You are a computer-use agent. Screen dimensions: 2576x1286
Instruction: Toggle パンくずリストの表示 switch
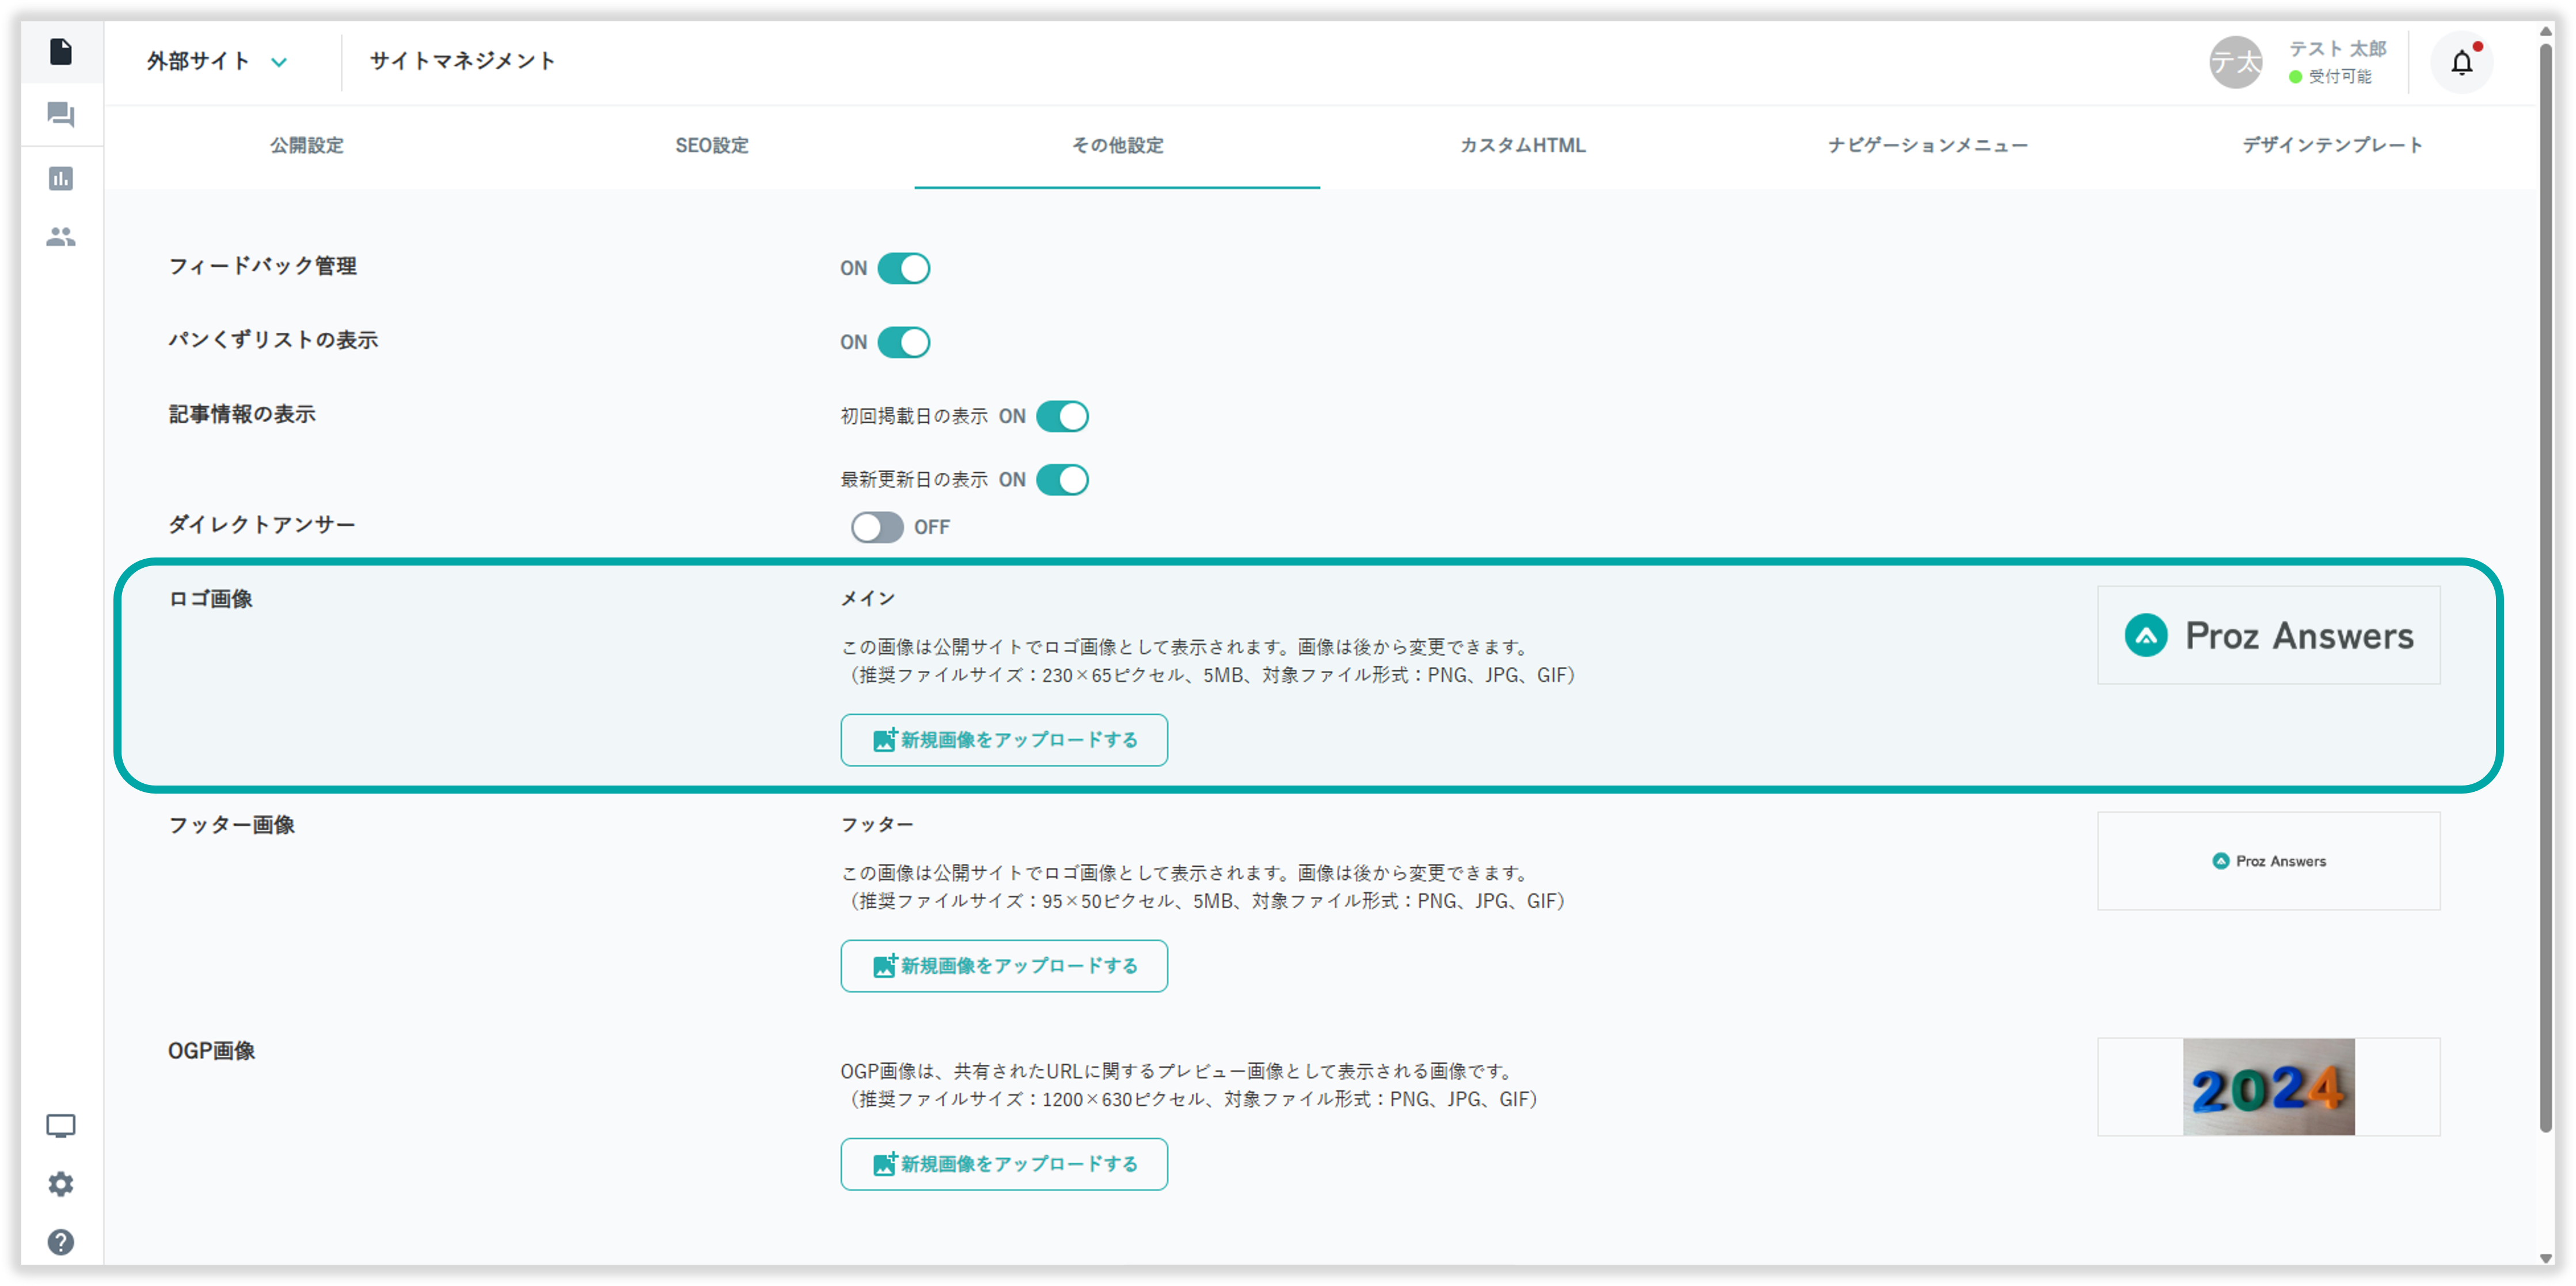coord(903,342)
